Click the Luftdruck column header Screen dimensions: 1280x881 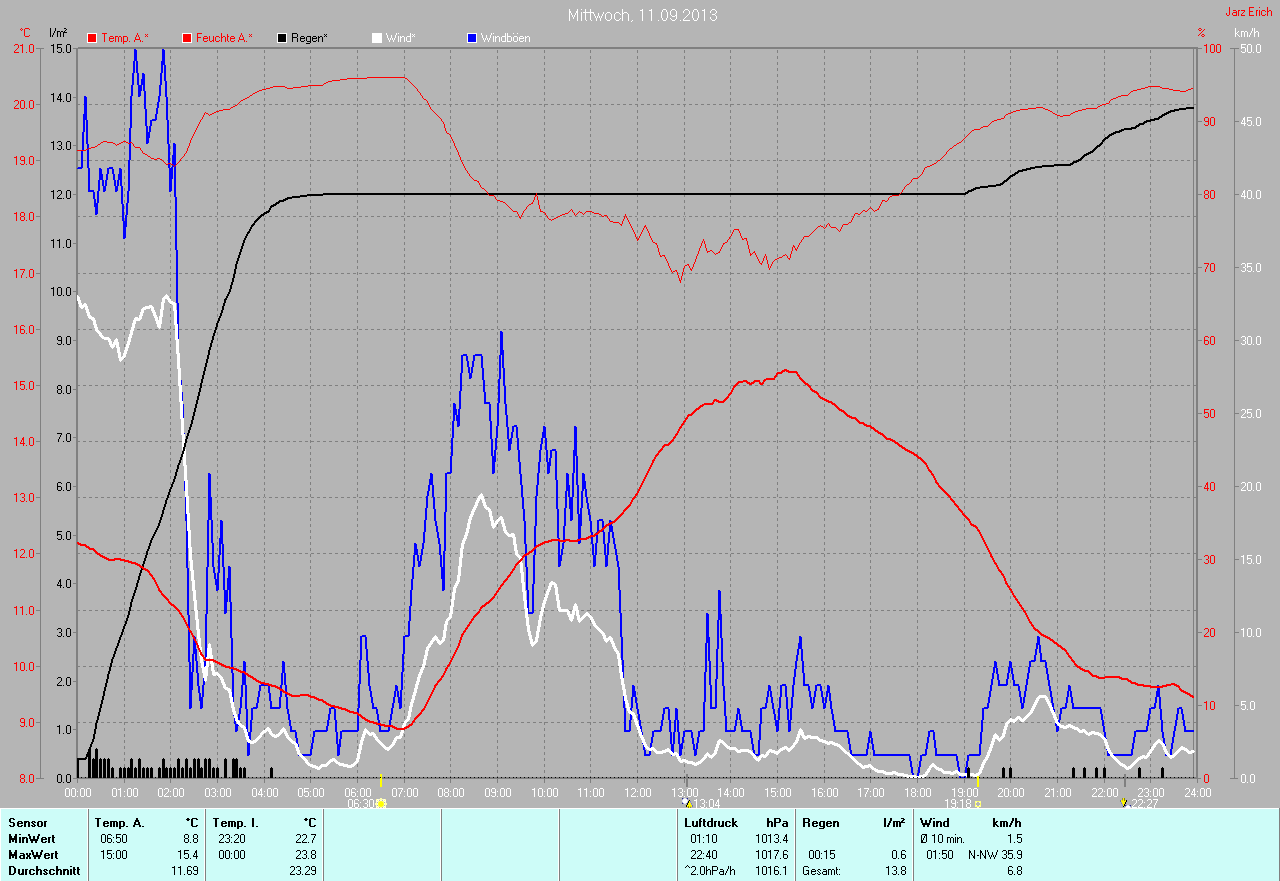[x=711, y=823]
